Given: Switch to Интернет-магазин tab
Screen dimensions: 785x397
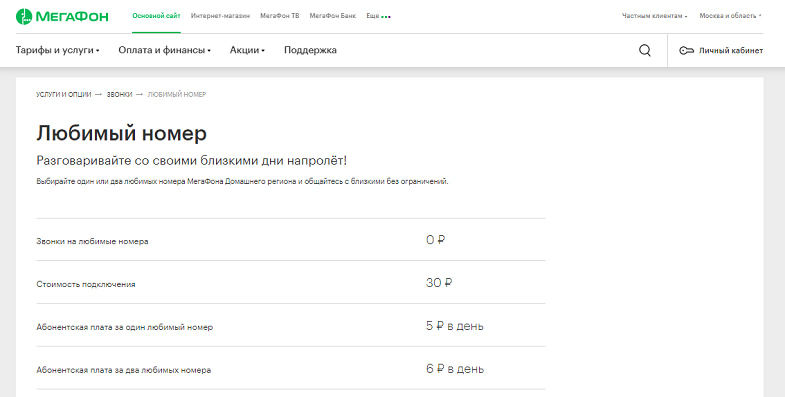Looking at the screenshot, I should 220,16.
